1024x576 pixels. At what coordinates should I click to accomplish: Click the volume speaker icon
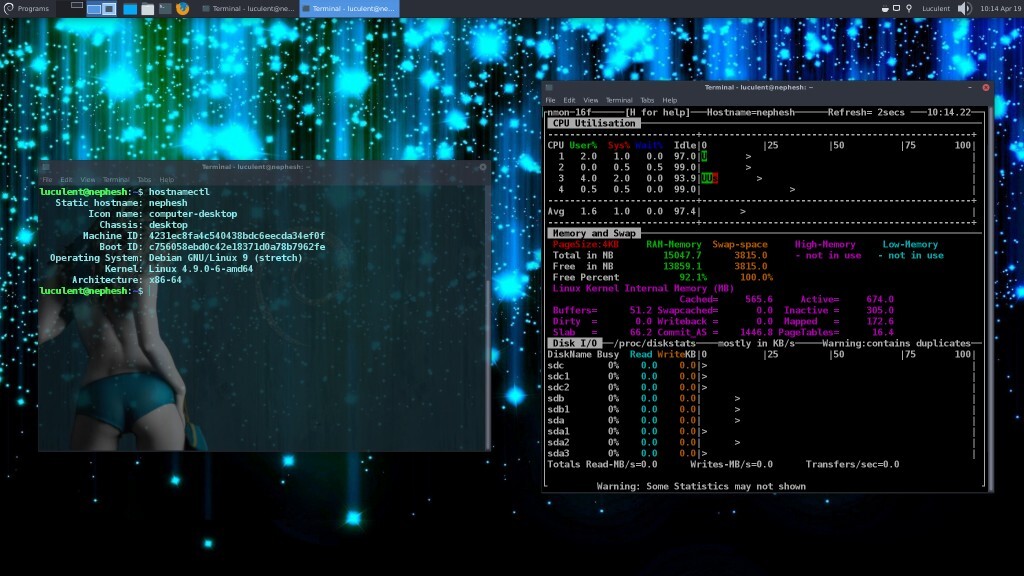pyautogui.click(x=964, y=8)
